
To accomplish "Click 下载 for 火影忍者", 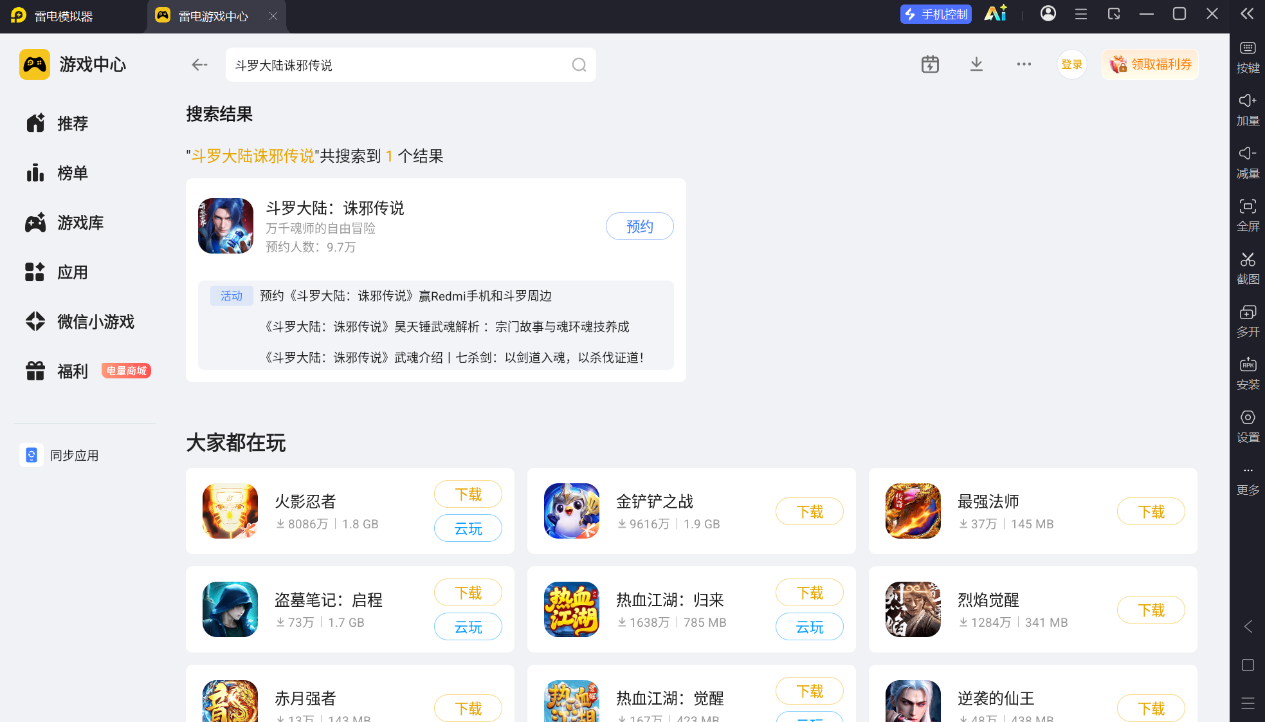I will pyautogui.click(x=468, y=494).
